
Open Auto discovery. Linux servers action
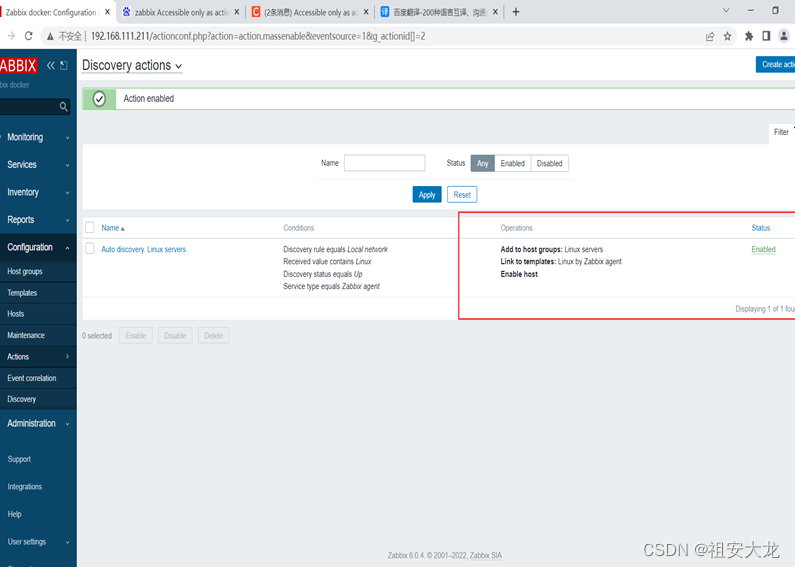pyautogui.click(x=144, y=250)
